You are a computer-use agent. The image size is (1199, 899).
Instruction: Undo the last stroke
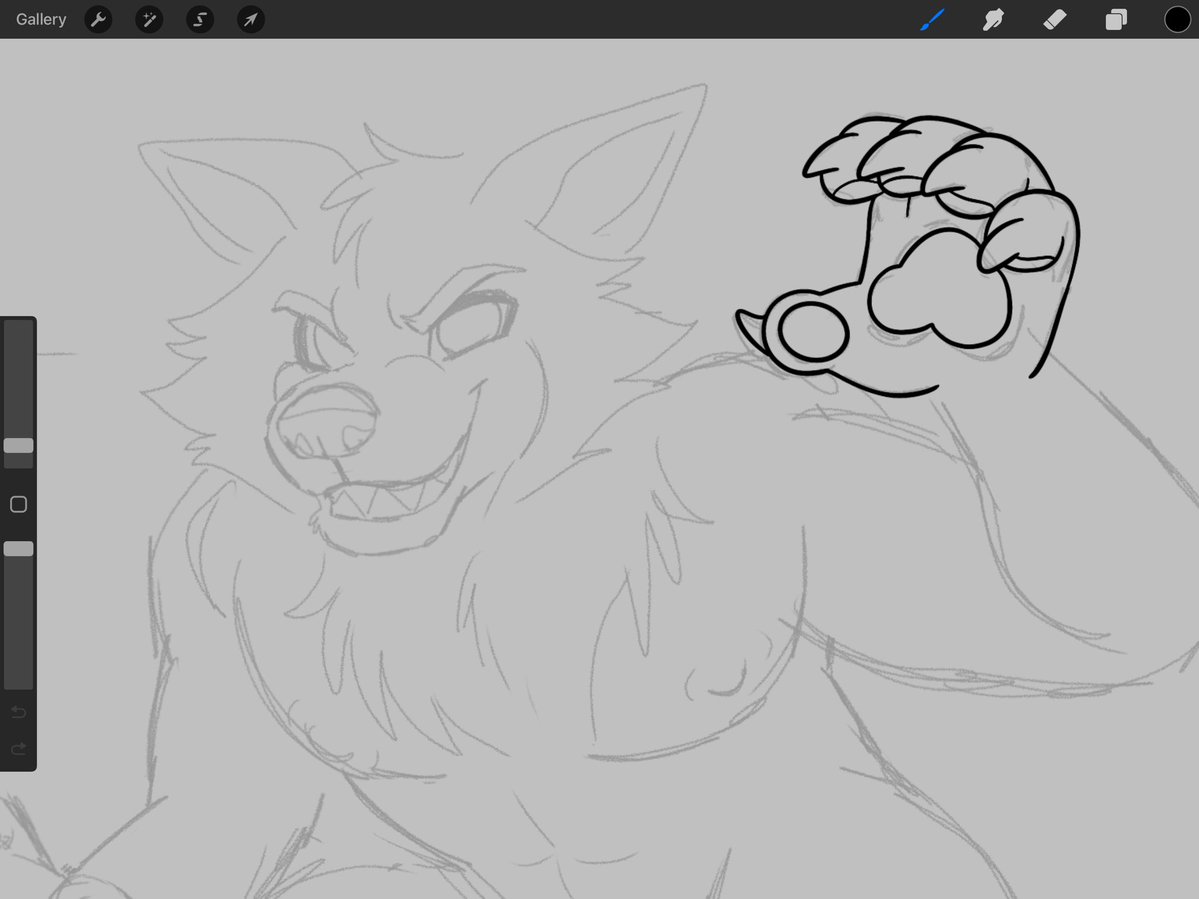(x=18, y=712)
